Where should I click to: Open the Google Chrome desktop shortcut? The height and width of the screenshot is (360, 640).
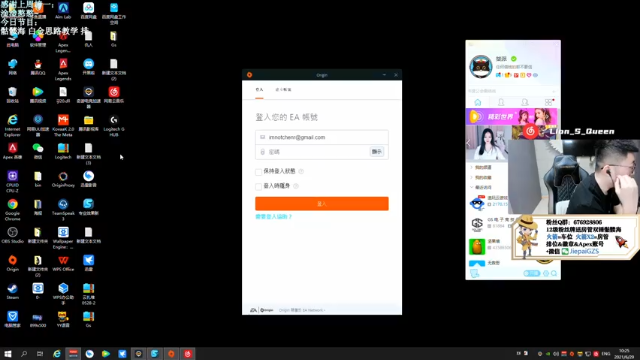(13, 210)
